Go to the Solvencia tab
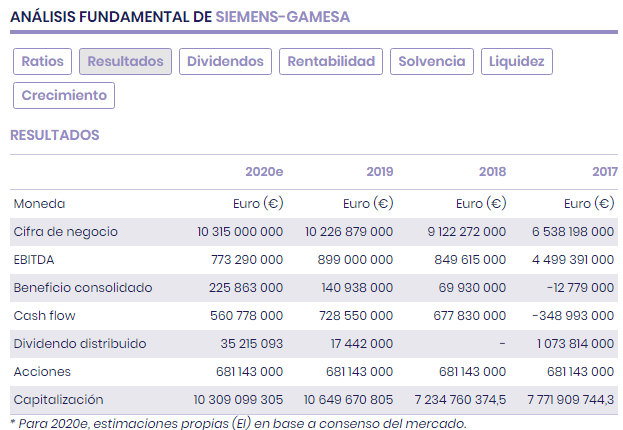The image size is (623, 430). tap(432, 62)
